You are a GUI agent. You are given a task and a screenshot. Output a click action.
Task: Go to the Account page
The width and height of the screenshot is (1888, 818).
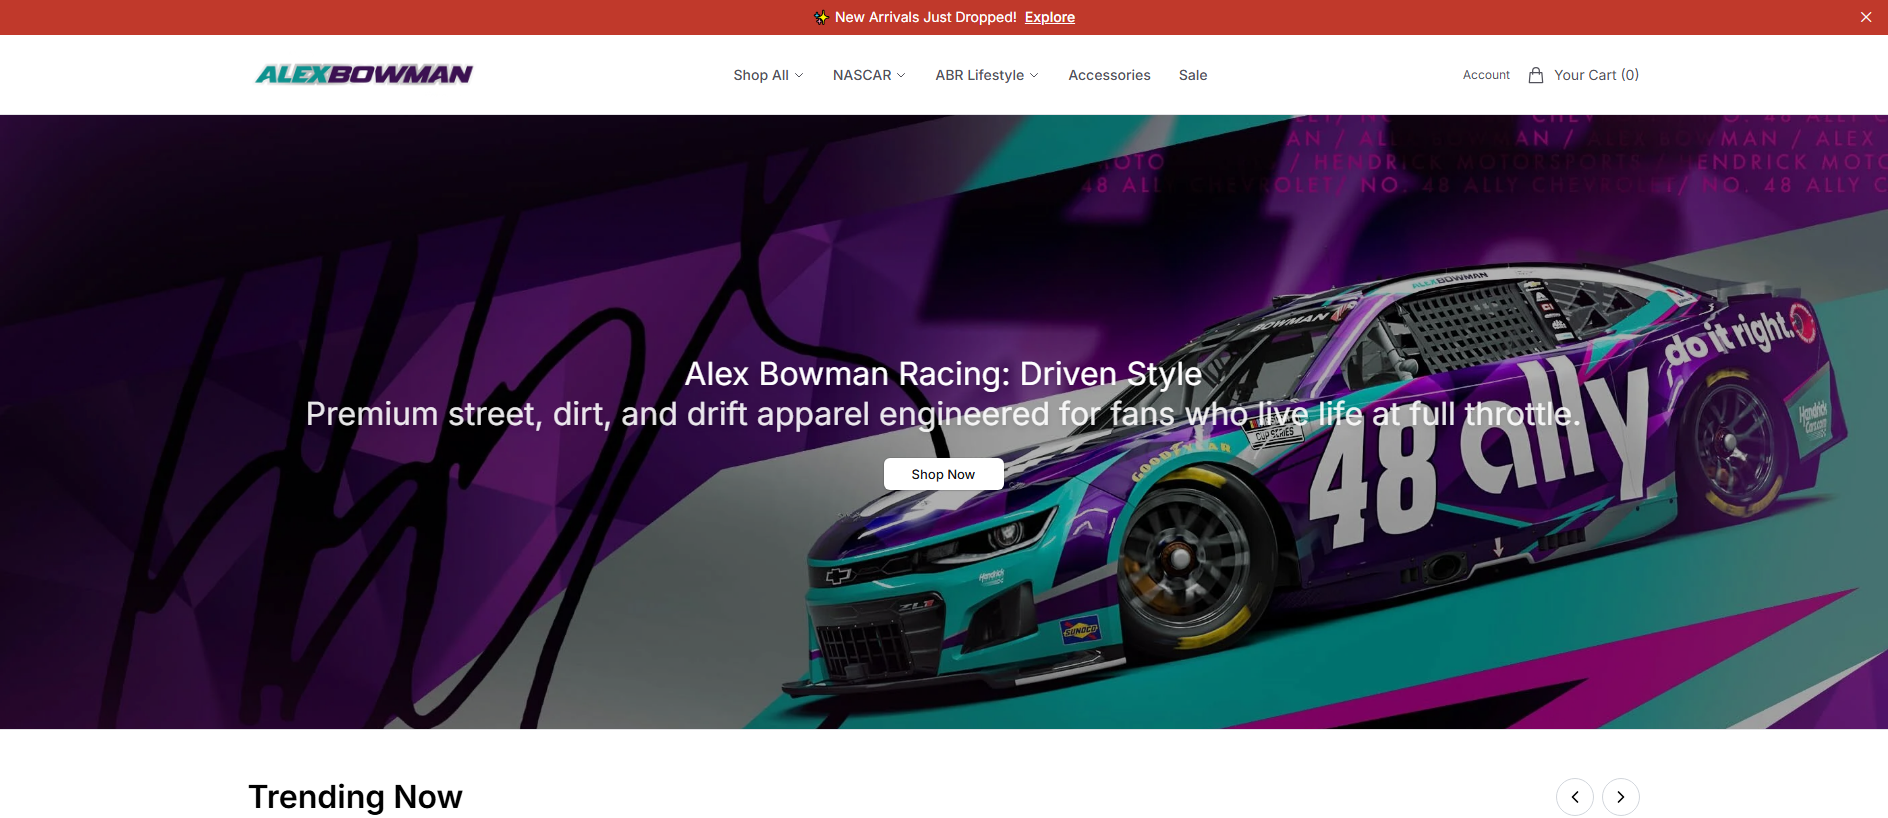pyautogui.click(x=1486, y=75)
